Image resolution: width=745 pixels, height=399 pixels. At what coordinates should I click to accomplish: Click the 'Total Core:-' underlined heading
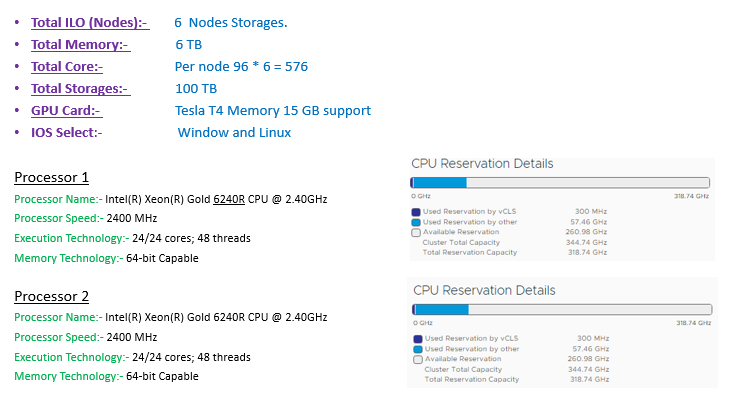click(67, 66)
